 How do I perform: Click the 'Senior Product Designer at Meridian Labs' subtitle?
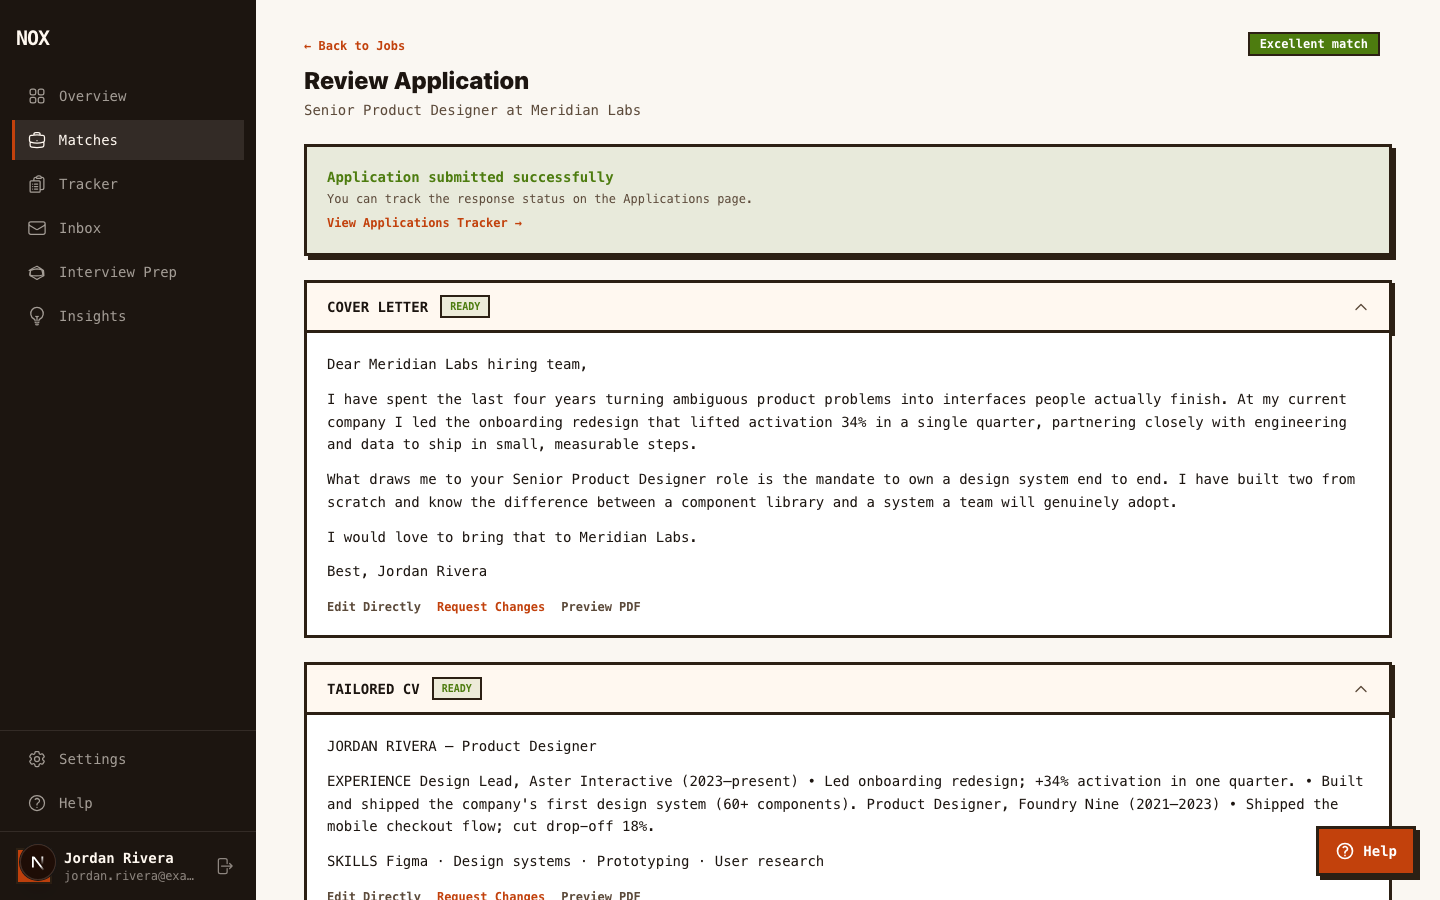click(x=472, y=110)
